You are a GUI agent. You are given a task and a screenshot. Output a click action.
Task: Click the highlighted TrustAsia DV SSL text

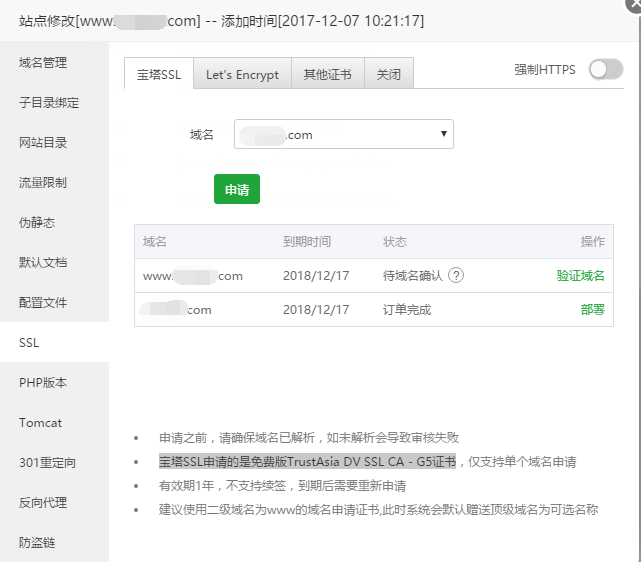(x=307, y=461)
